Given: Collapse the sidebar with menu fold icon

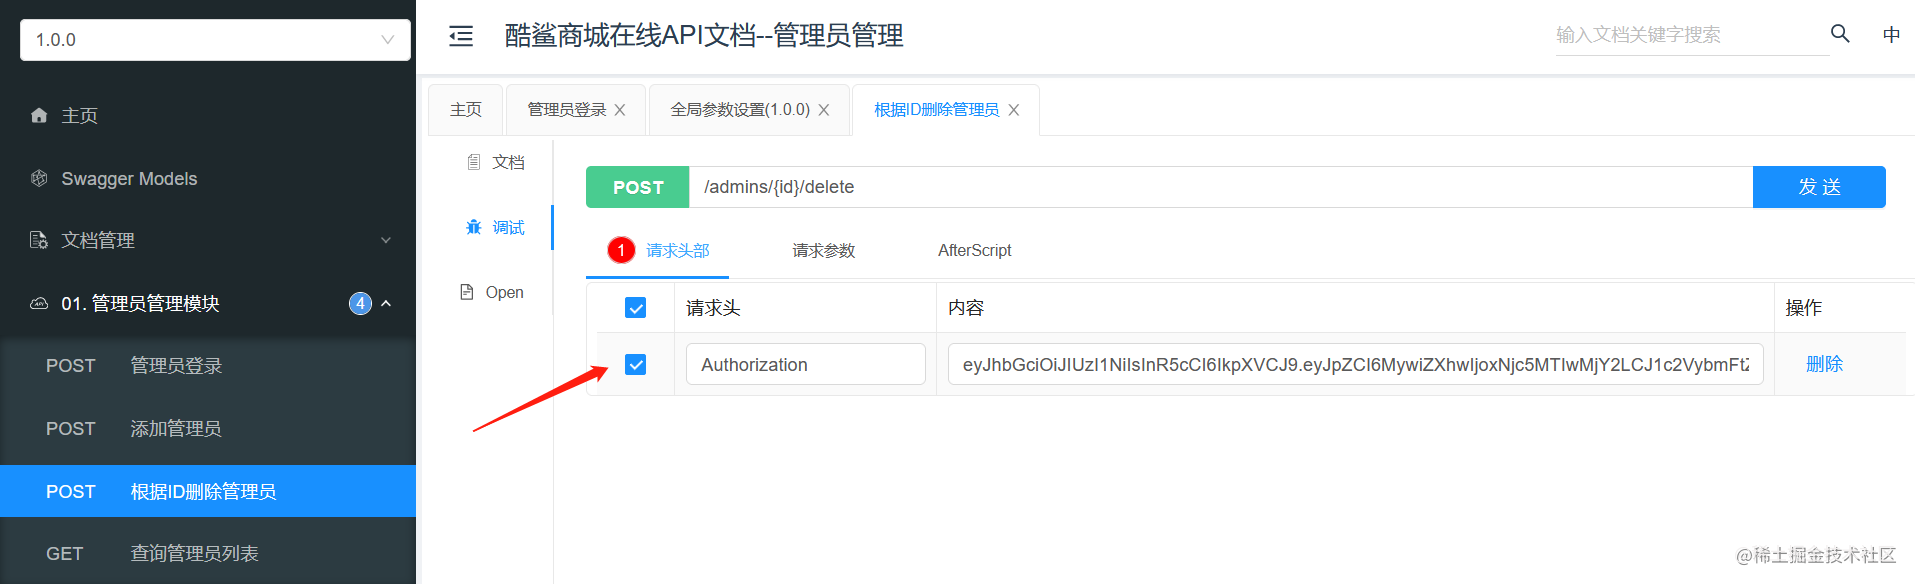Looking at the screenshot, I should 461,37.
